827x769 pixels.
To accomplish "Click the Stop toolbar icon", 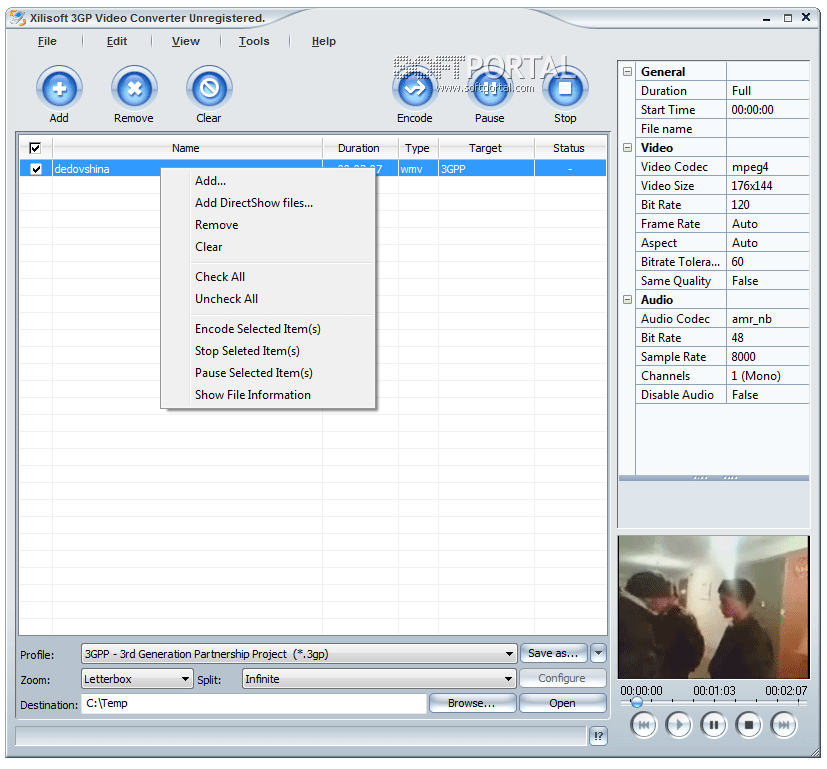I will coord(565,88).
